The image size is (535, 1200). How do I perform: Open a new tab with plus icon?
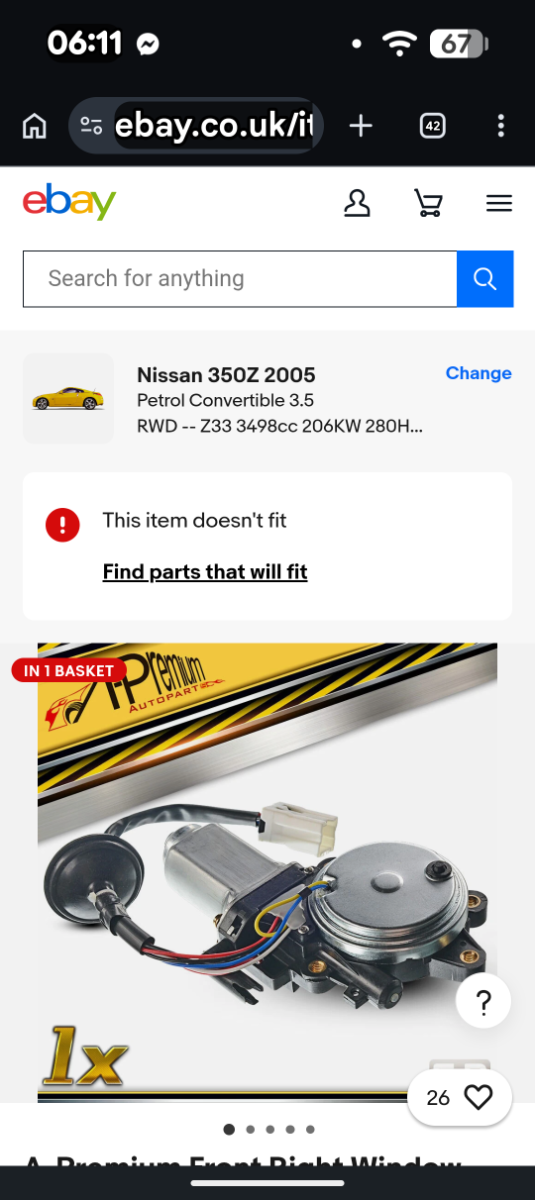click(x=360, y=126)
